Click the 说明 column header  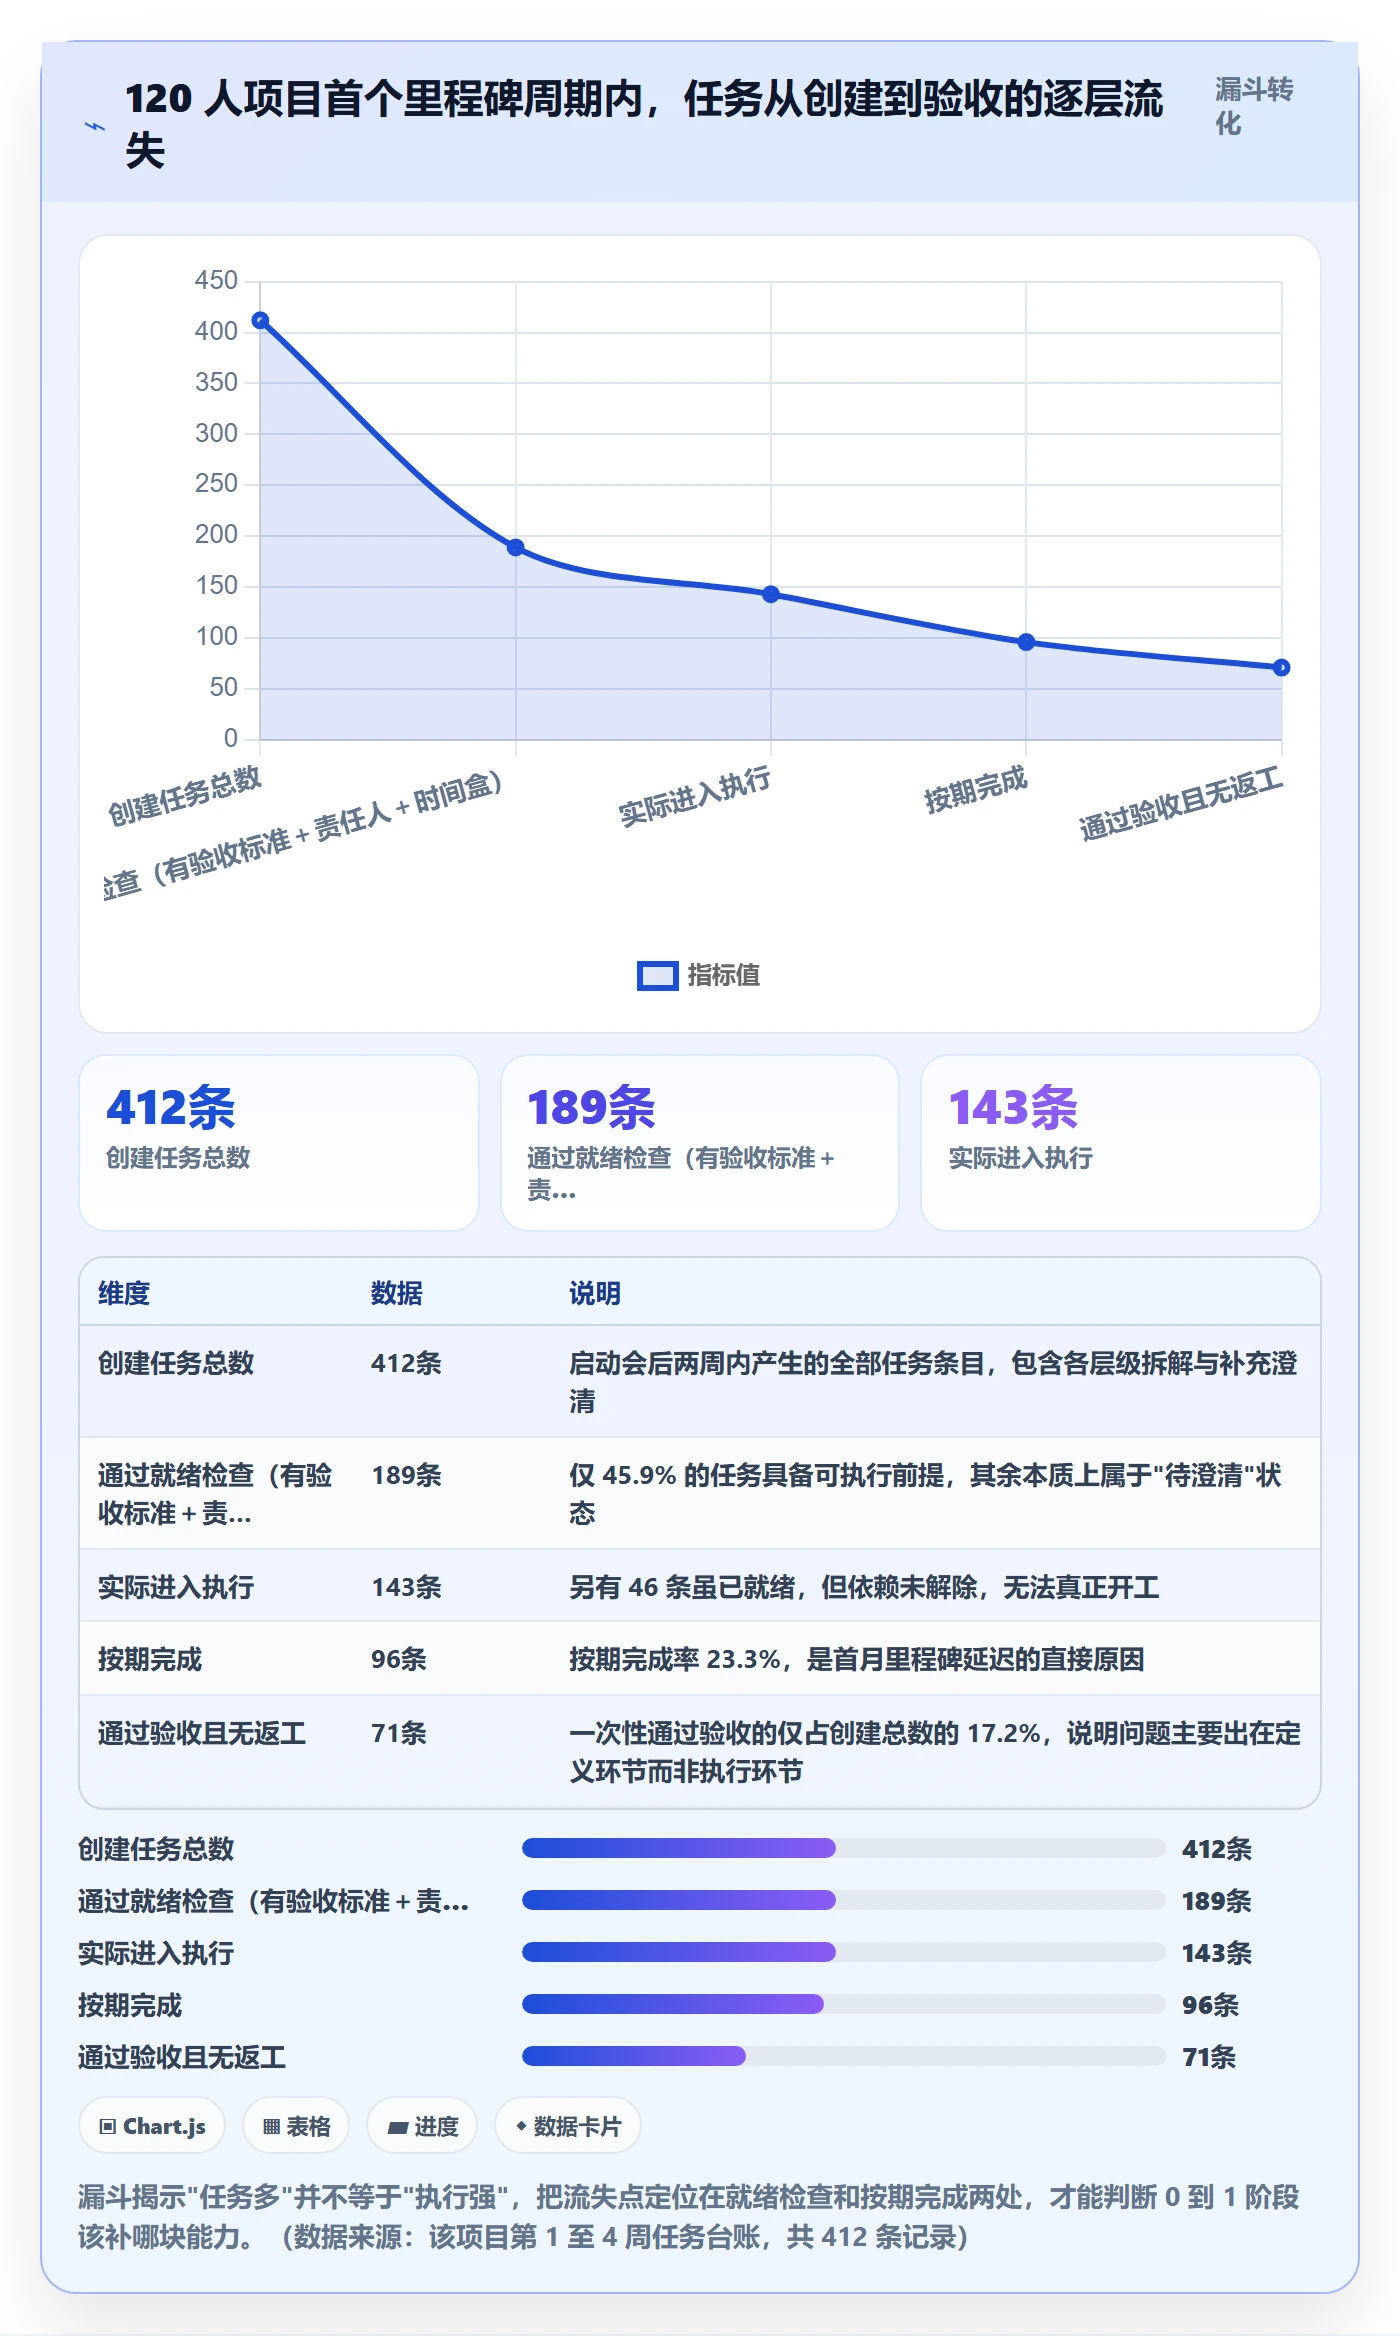click(x=595, y=1294)
